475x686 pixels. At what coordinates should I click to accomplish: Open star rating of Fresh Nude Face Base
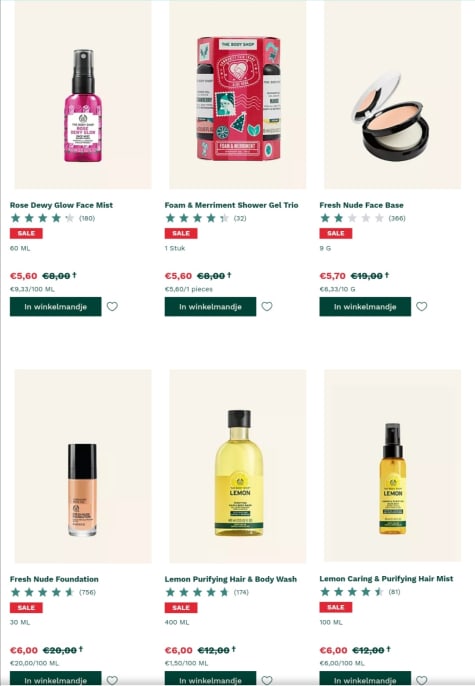click(x=352, y=218)
